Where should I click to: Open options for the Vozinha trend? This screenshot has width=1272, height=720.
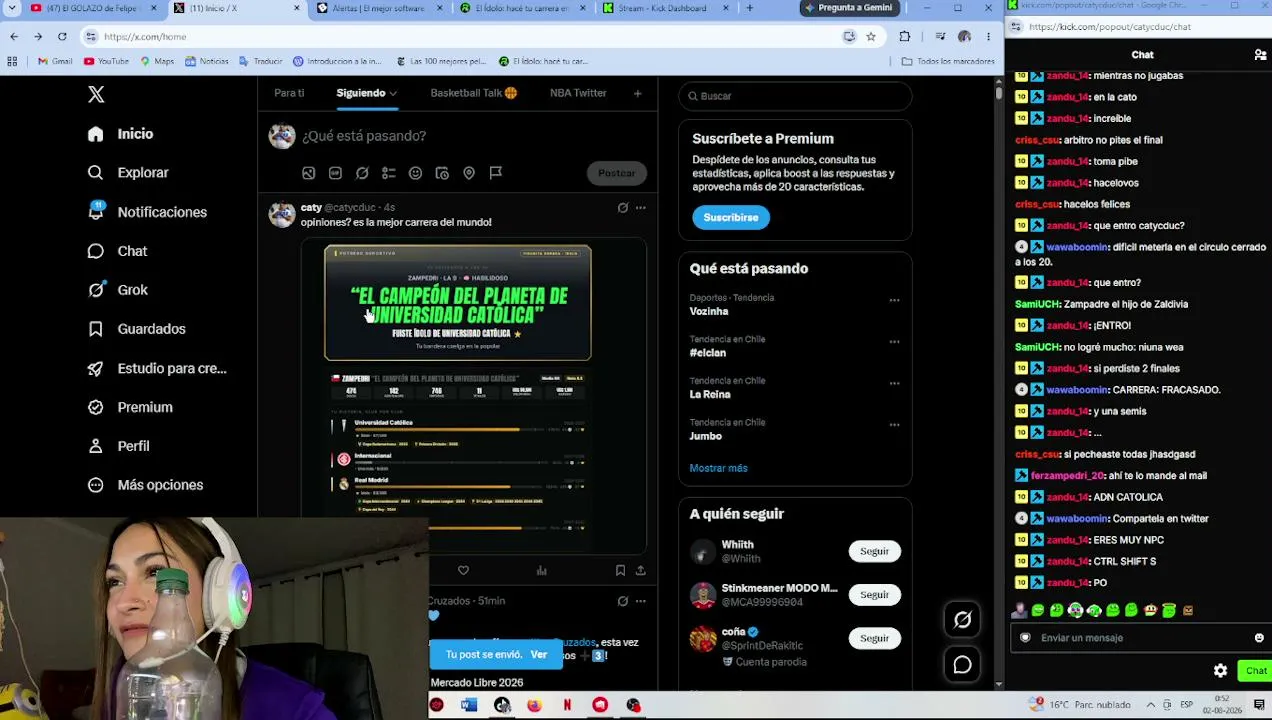(894, 300)
